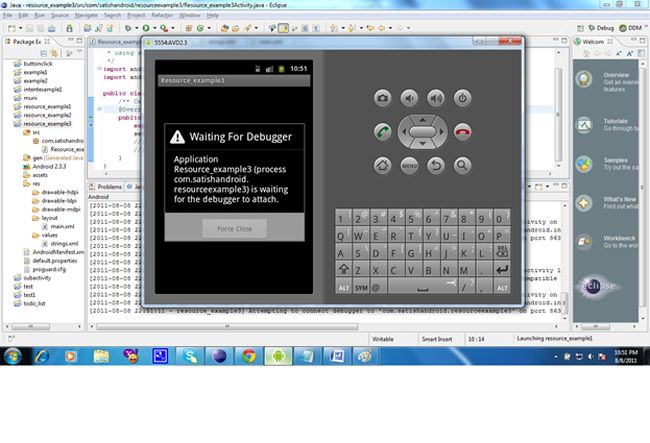650x443 pixels.
Task: Click the D-pad right arrow
Action: [x=442, y=132]
